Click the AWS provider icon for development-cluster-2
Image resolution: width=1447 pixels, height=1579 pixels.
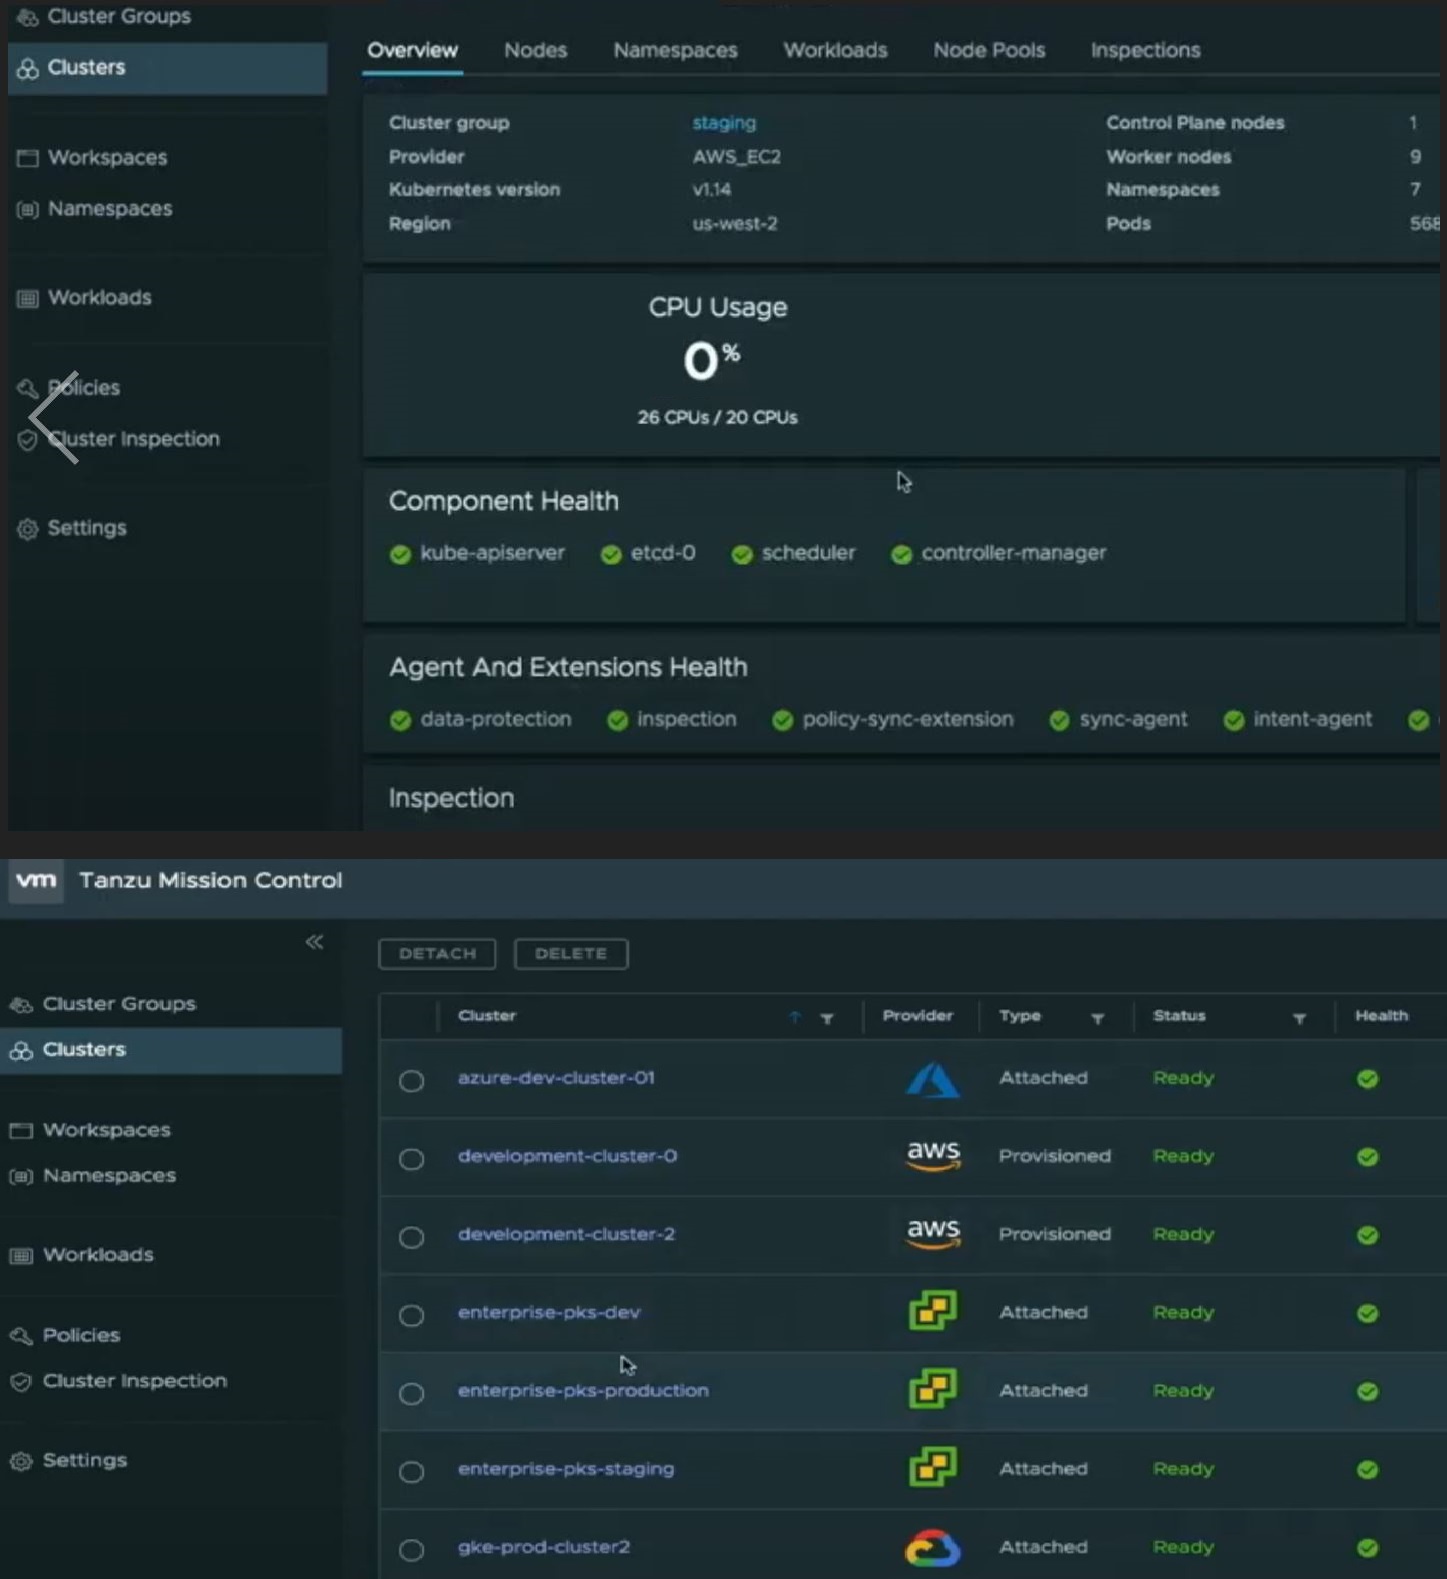coord(933,1234)
